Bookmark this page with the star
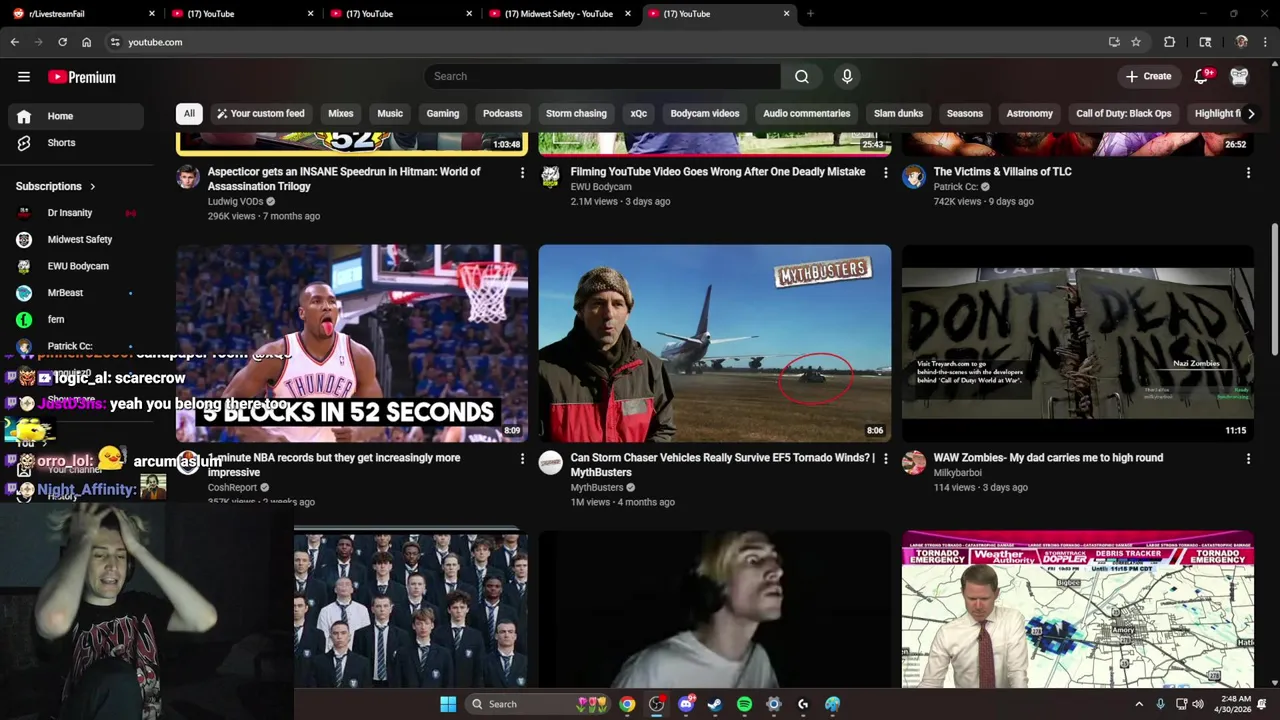This screenshot has height=720, width=1280. coord(1136,42)
